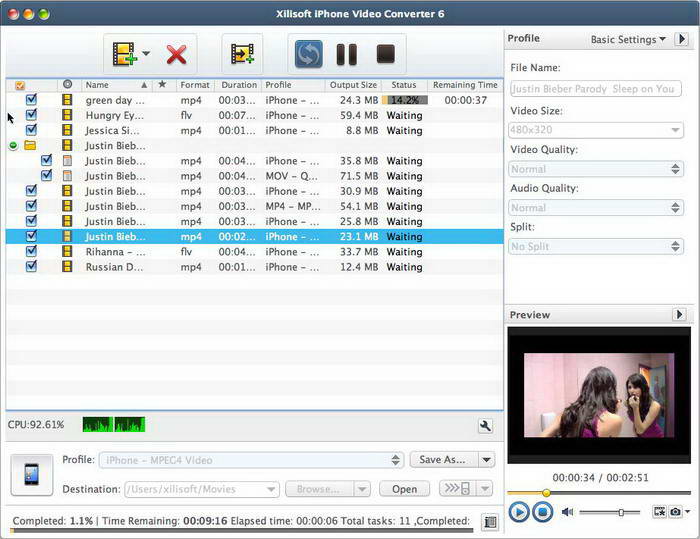
Task: Stop the preview playback
Action: [x=542, y=512]
